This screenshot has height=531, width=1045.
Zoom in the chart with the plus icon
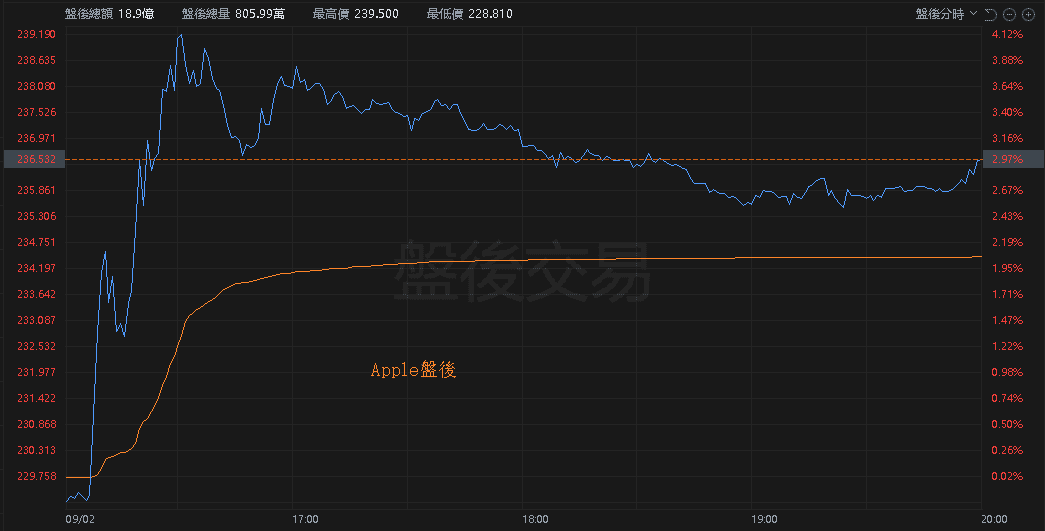click(1028, 14)
